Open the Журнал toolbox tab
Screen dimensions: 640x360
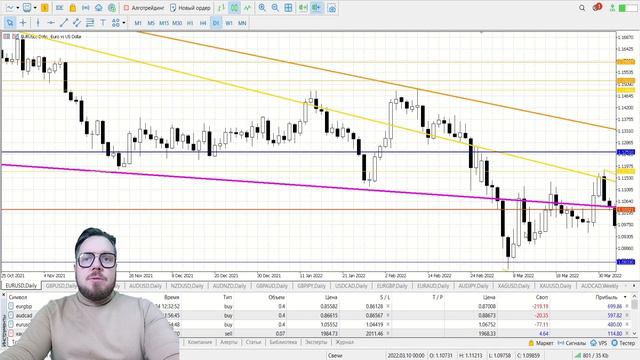coord(344,342)
